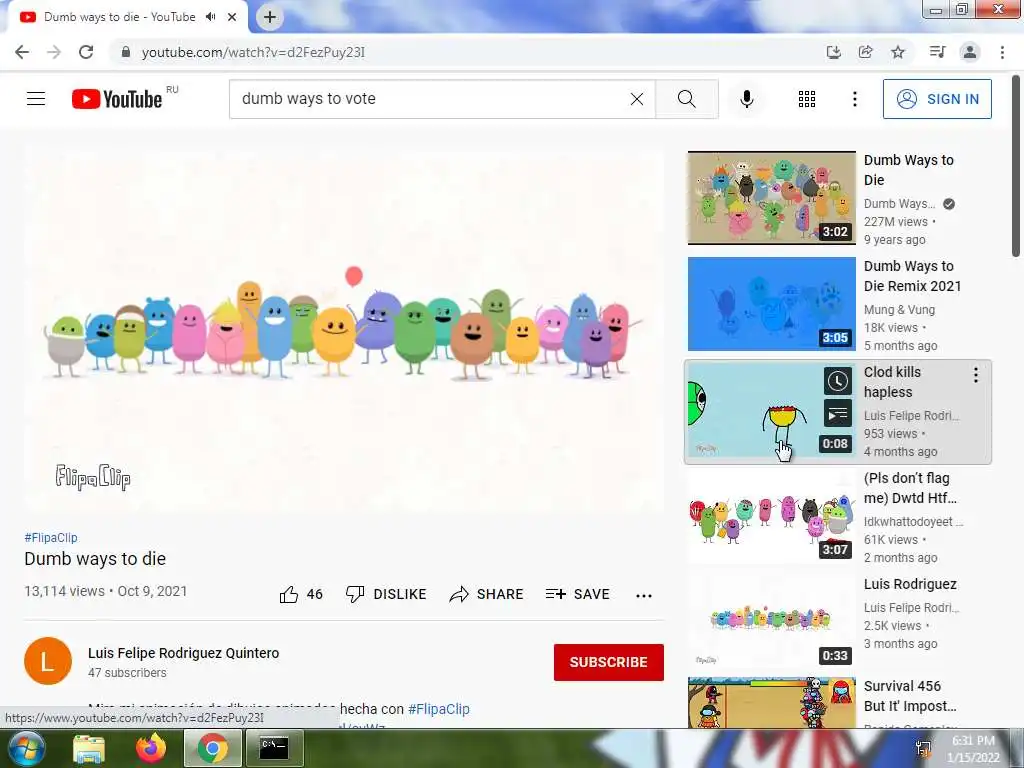The image size is (1024, 768).
Task: Open YouTube apps grid
Action: point(807,99)
